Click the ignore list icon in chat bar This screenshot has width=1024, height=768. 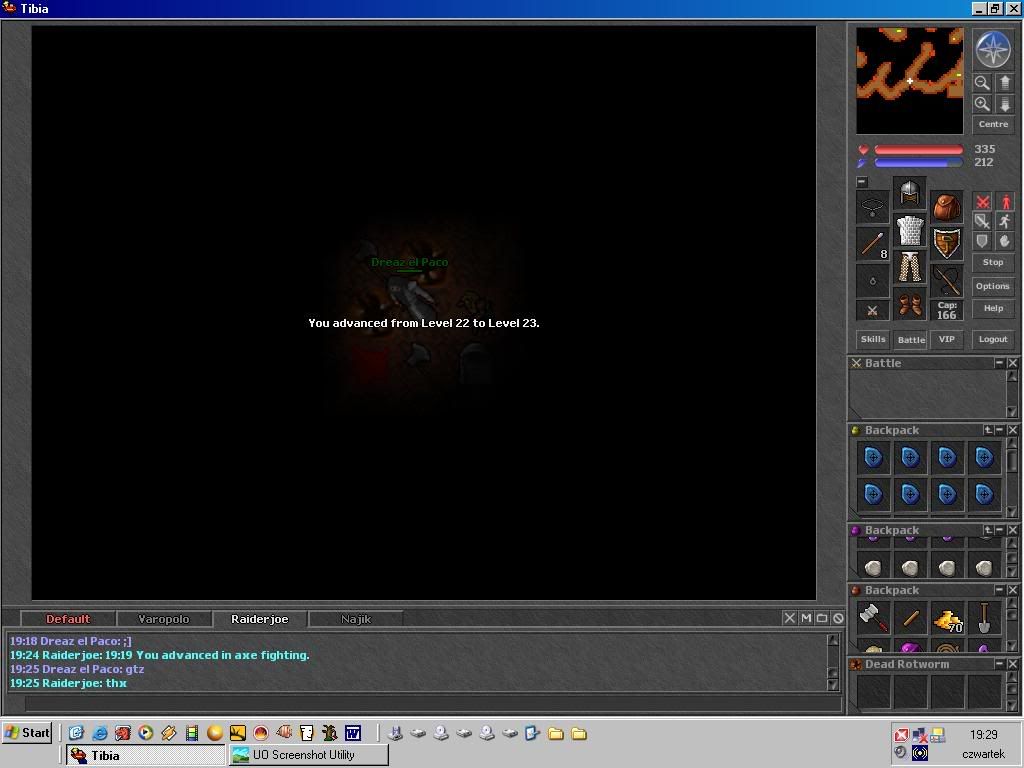click(x=839, y=618)
